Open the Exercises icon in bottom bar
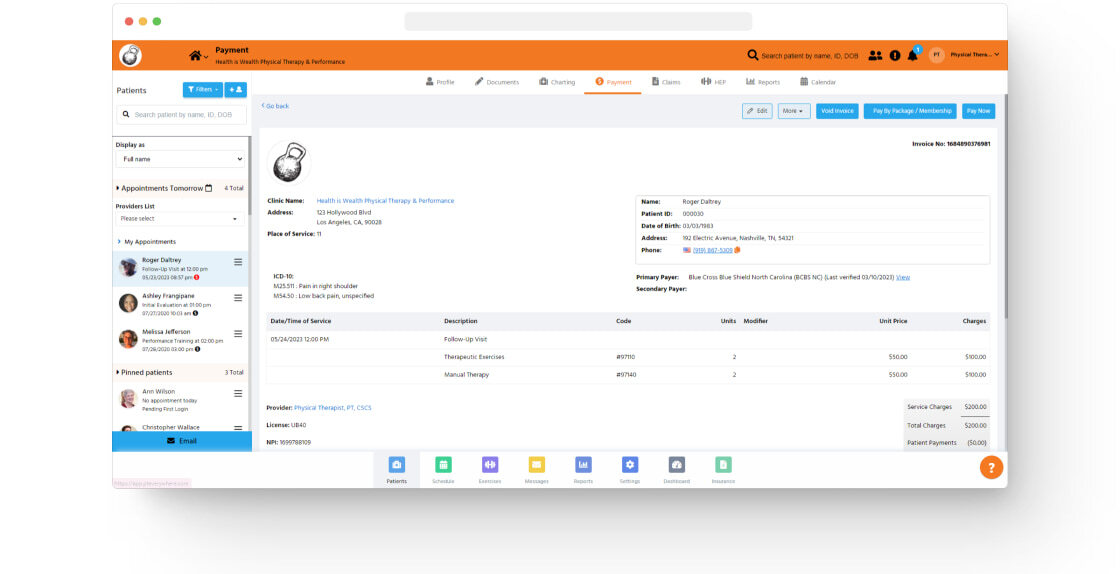Screen dimensions: 1120x574 tap(490, 465)
